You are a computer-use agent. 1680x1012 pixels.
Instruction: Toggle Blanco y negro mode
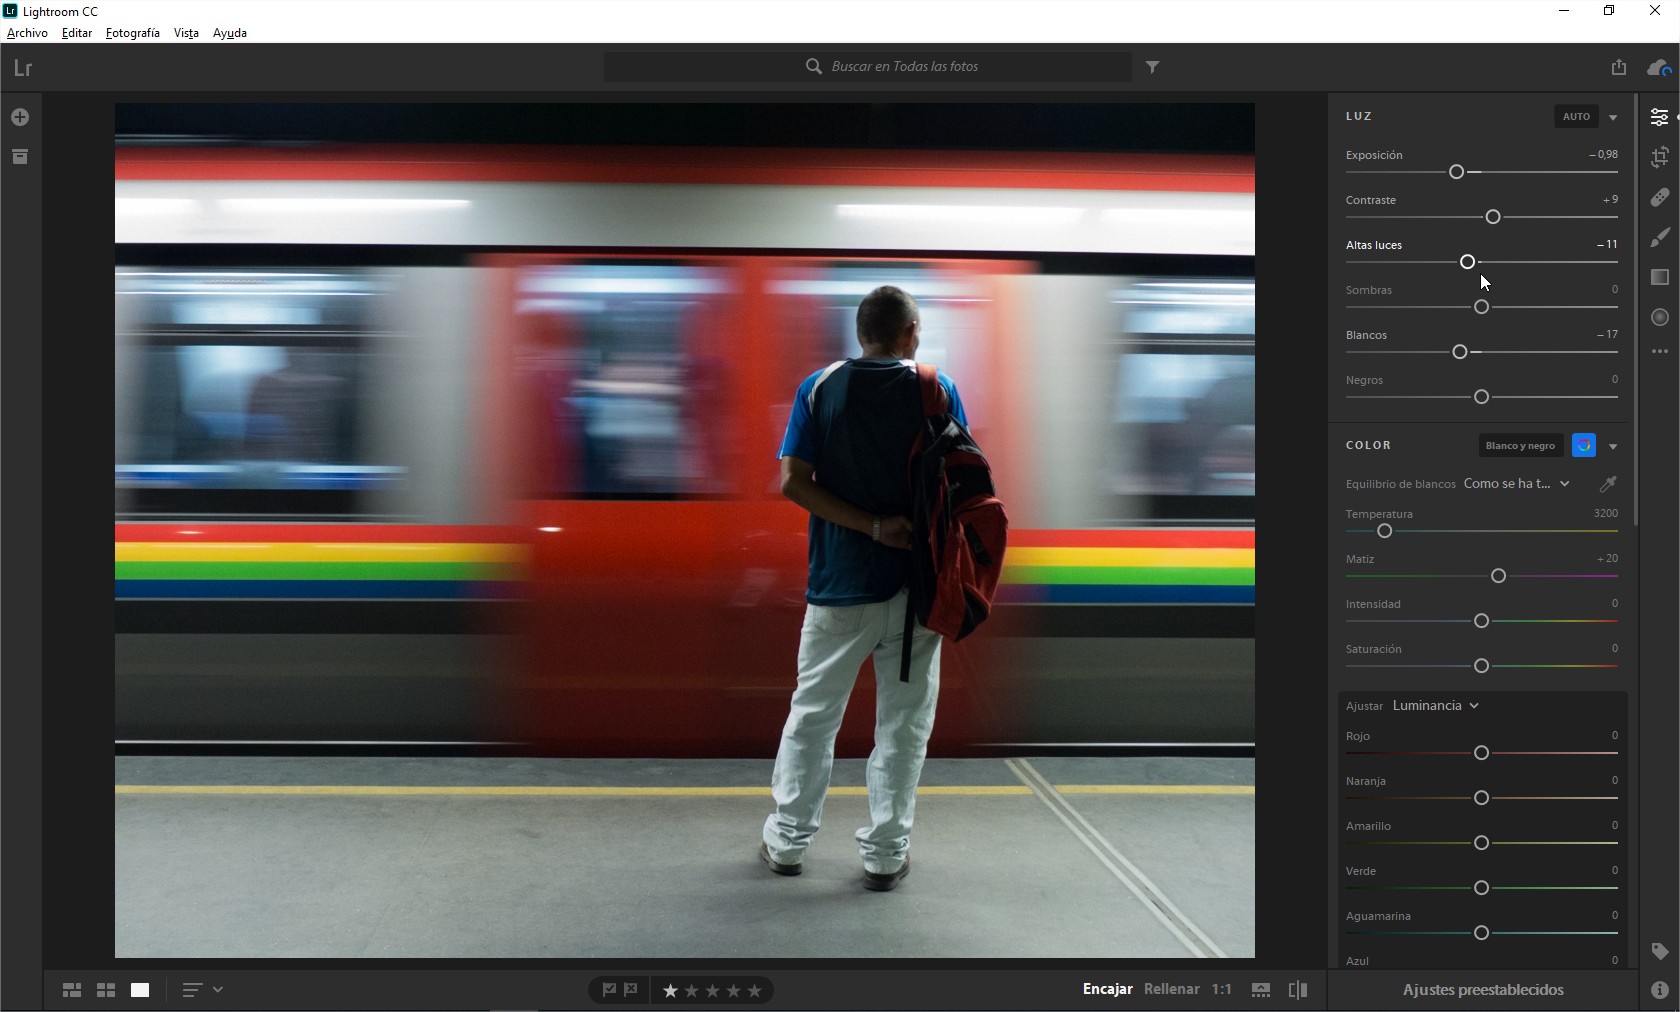(x=1520, y=446)
